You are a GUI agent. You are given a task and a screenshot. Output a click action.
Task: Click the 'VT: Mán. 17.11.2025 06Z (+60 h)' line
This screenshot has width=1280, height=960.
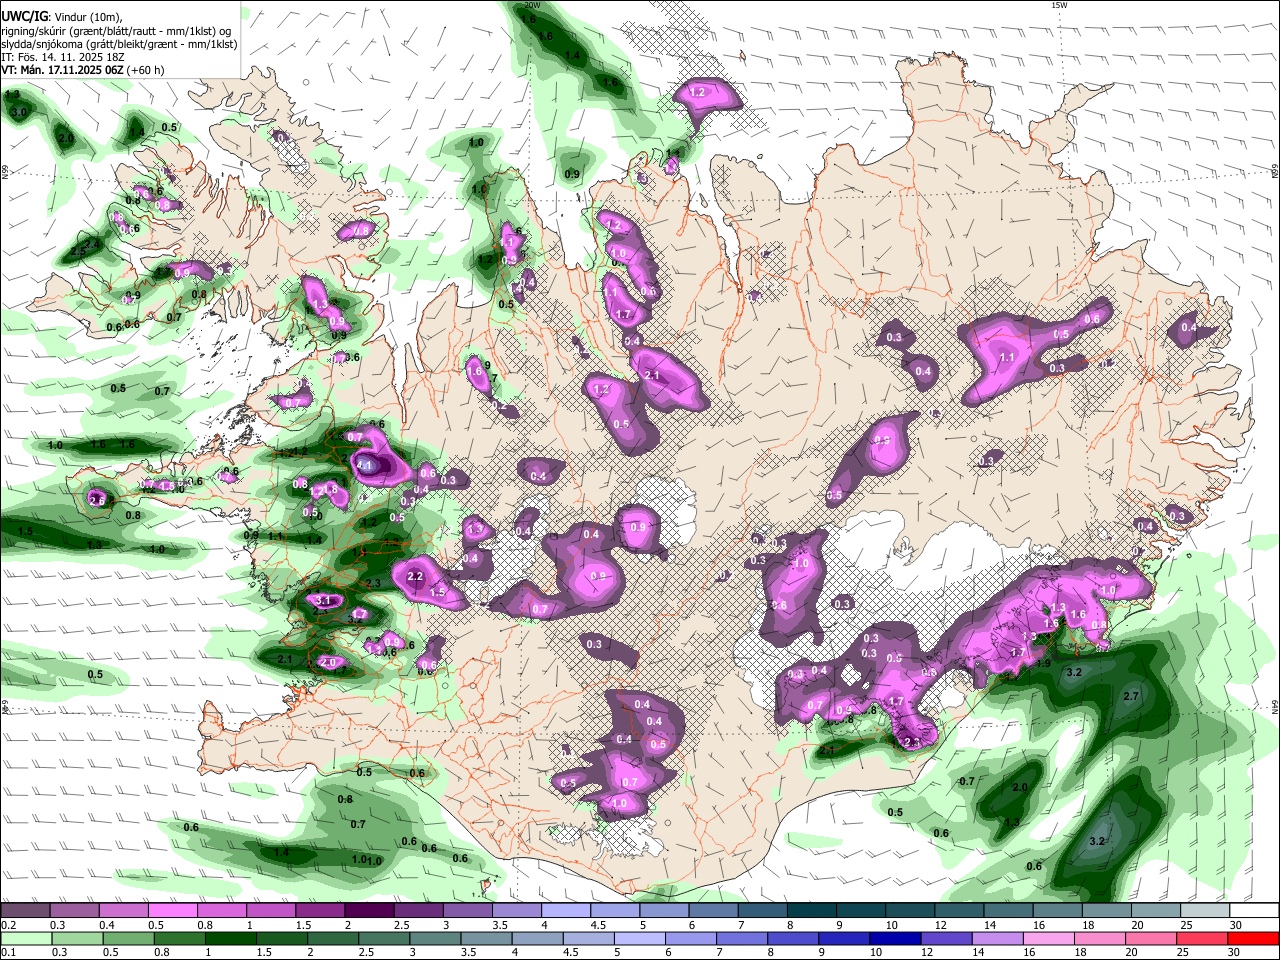pos(83,71)
